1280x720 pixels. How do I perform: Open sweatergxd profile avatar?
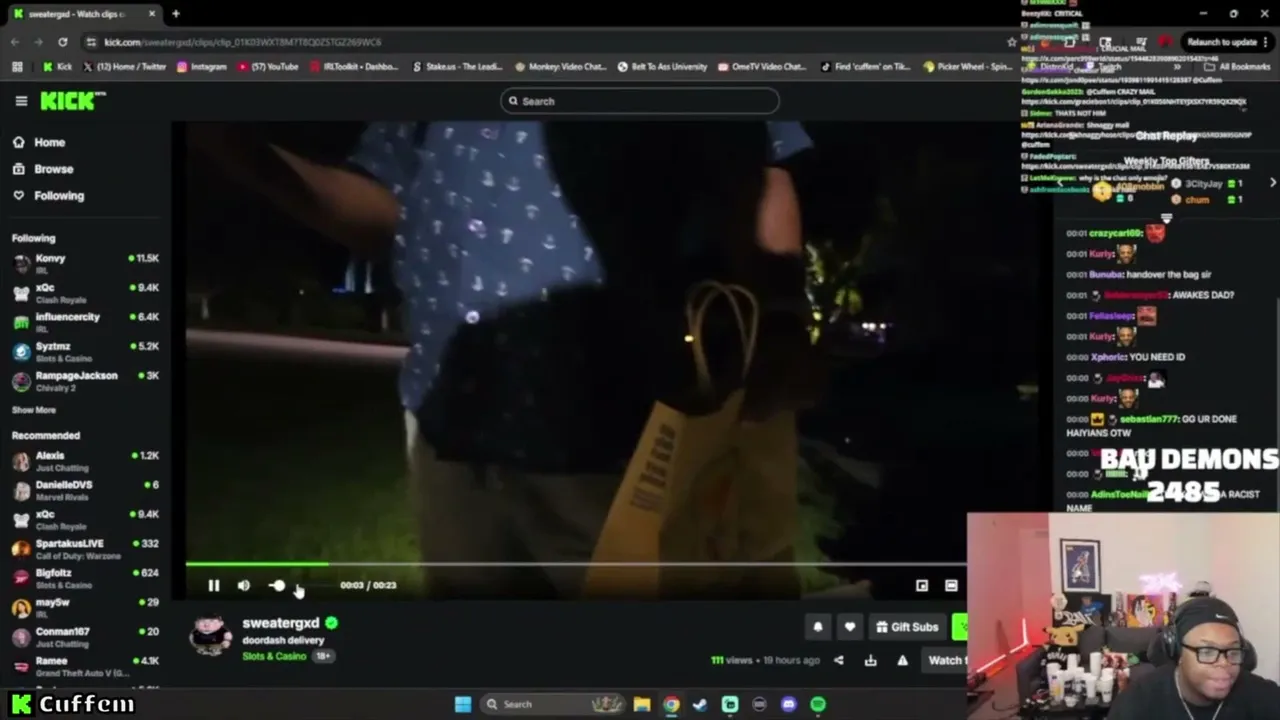tap(211, 636)
